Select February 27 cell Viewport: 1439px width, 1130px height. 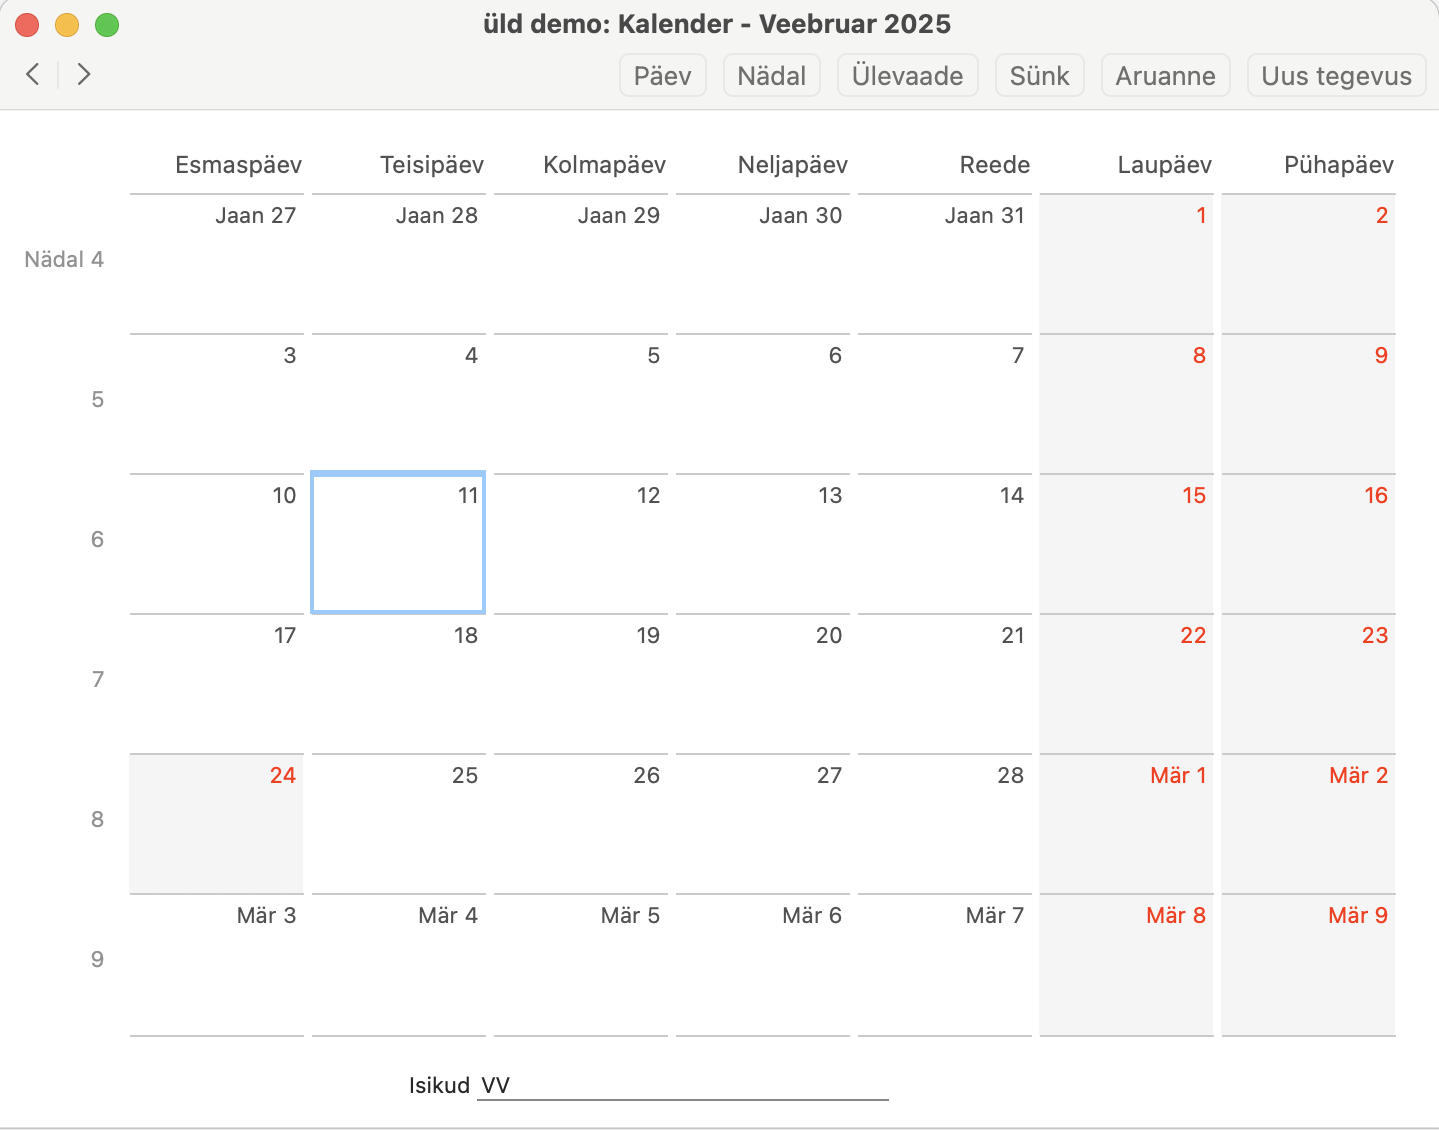pyautogui.click(x=763, y=824)
